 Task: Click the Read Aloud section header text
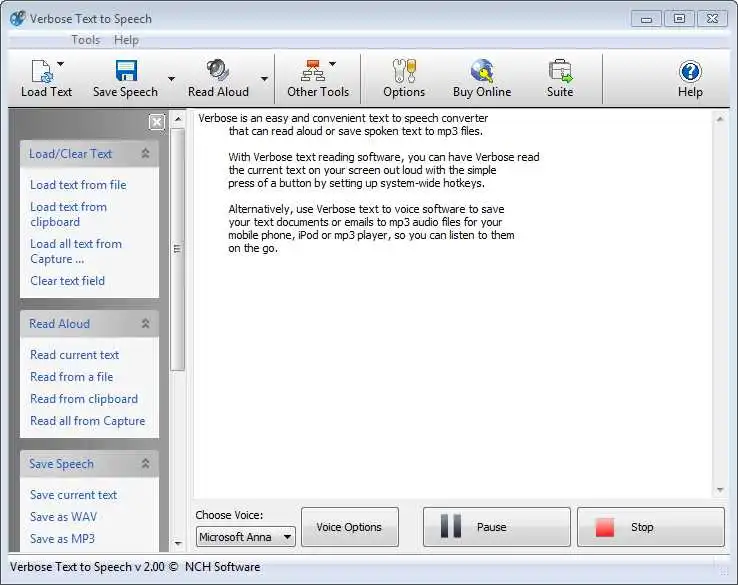(x=59, y=324)
